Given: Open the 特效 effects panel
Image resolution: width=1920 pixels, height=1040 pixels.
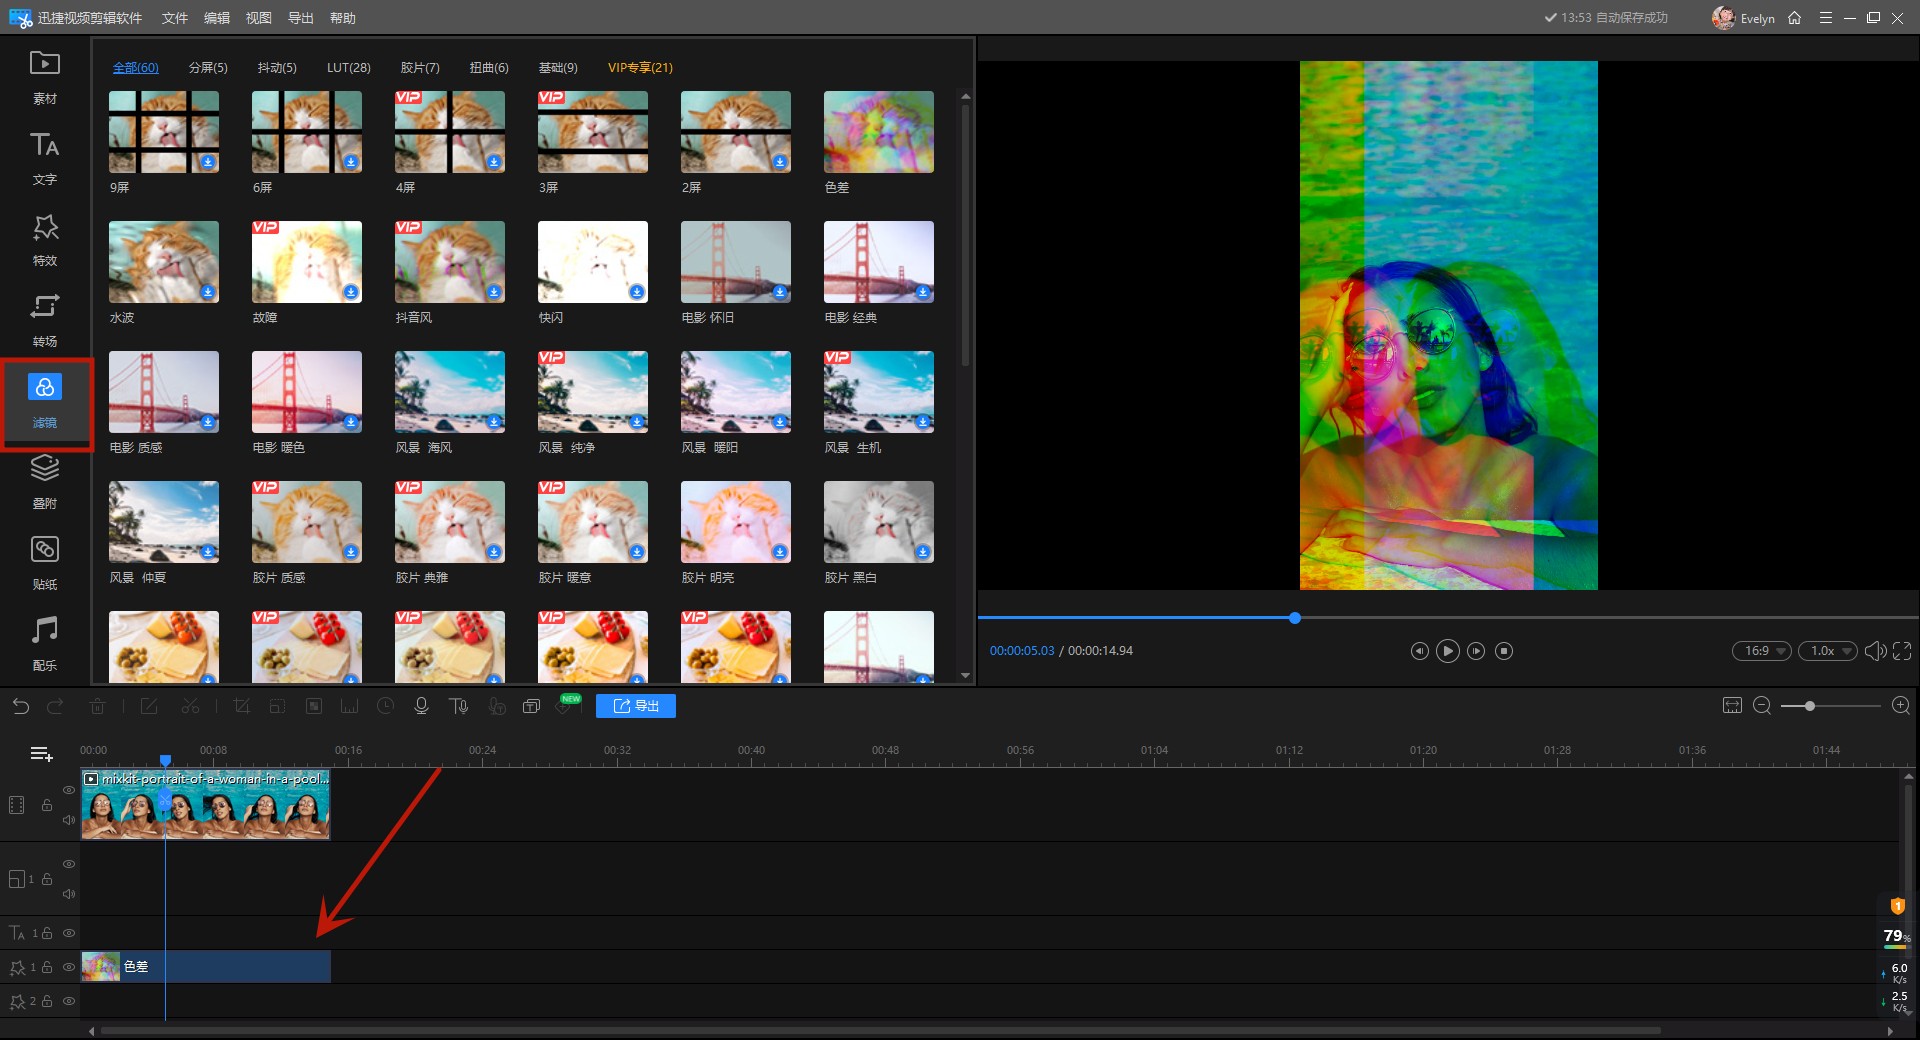Looking at the screenshot, I should pos(44,238).
